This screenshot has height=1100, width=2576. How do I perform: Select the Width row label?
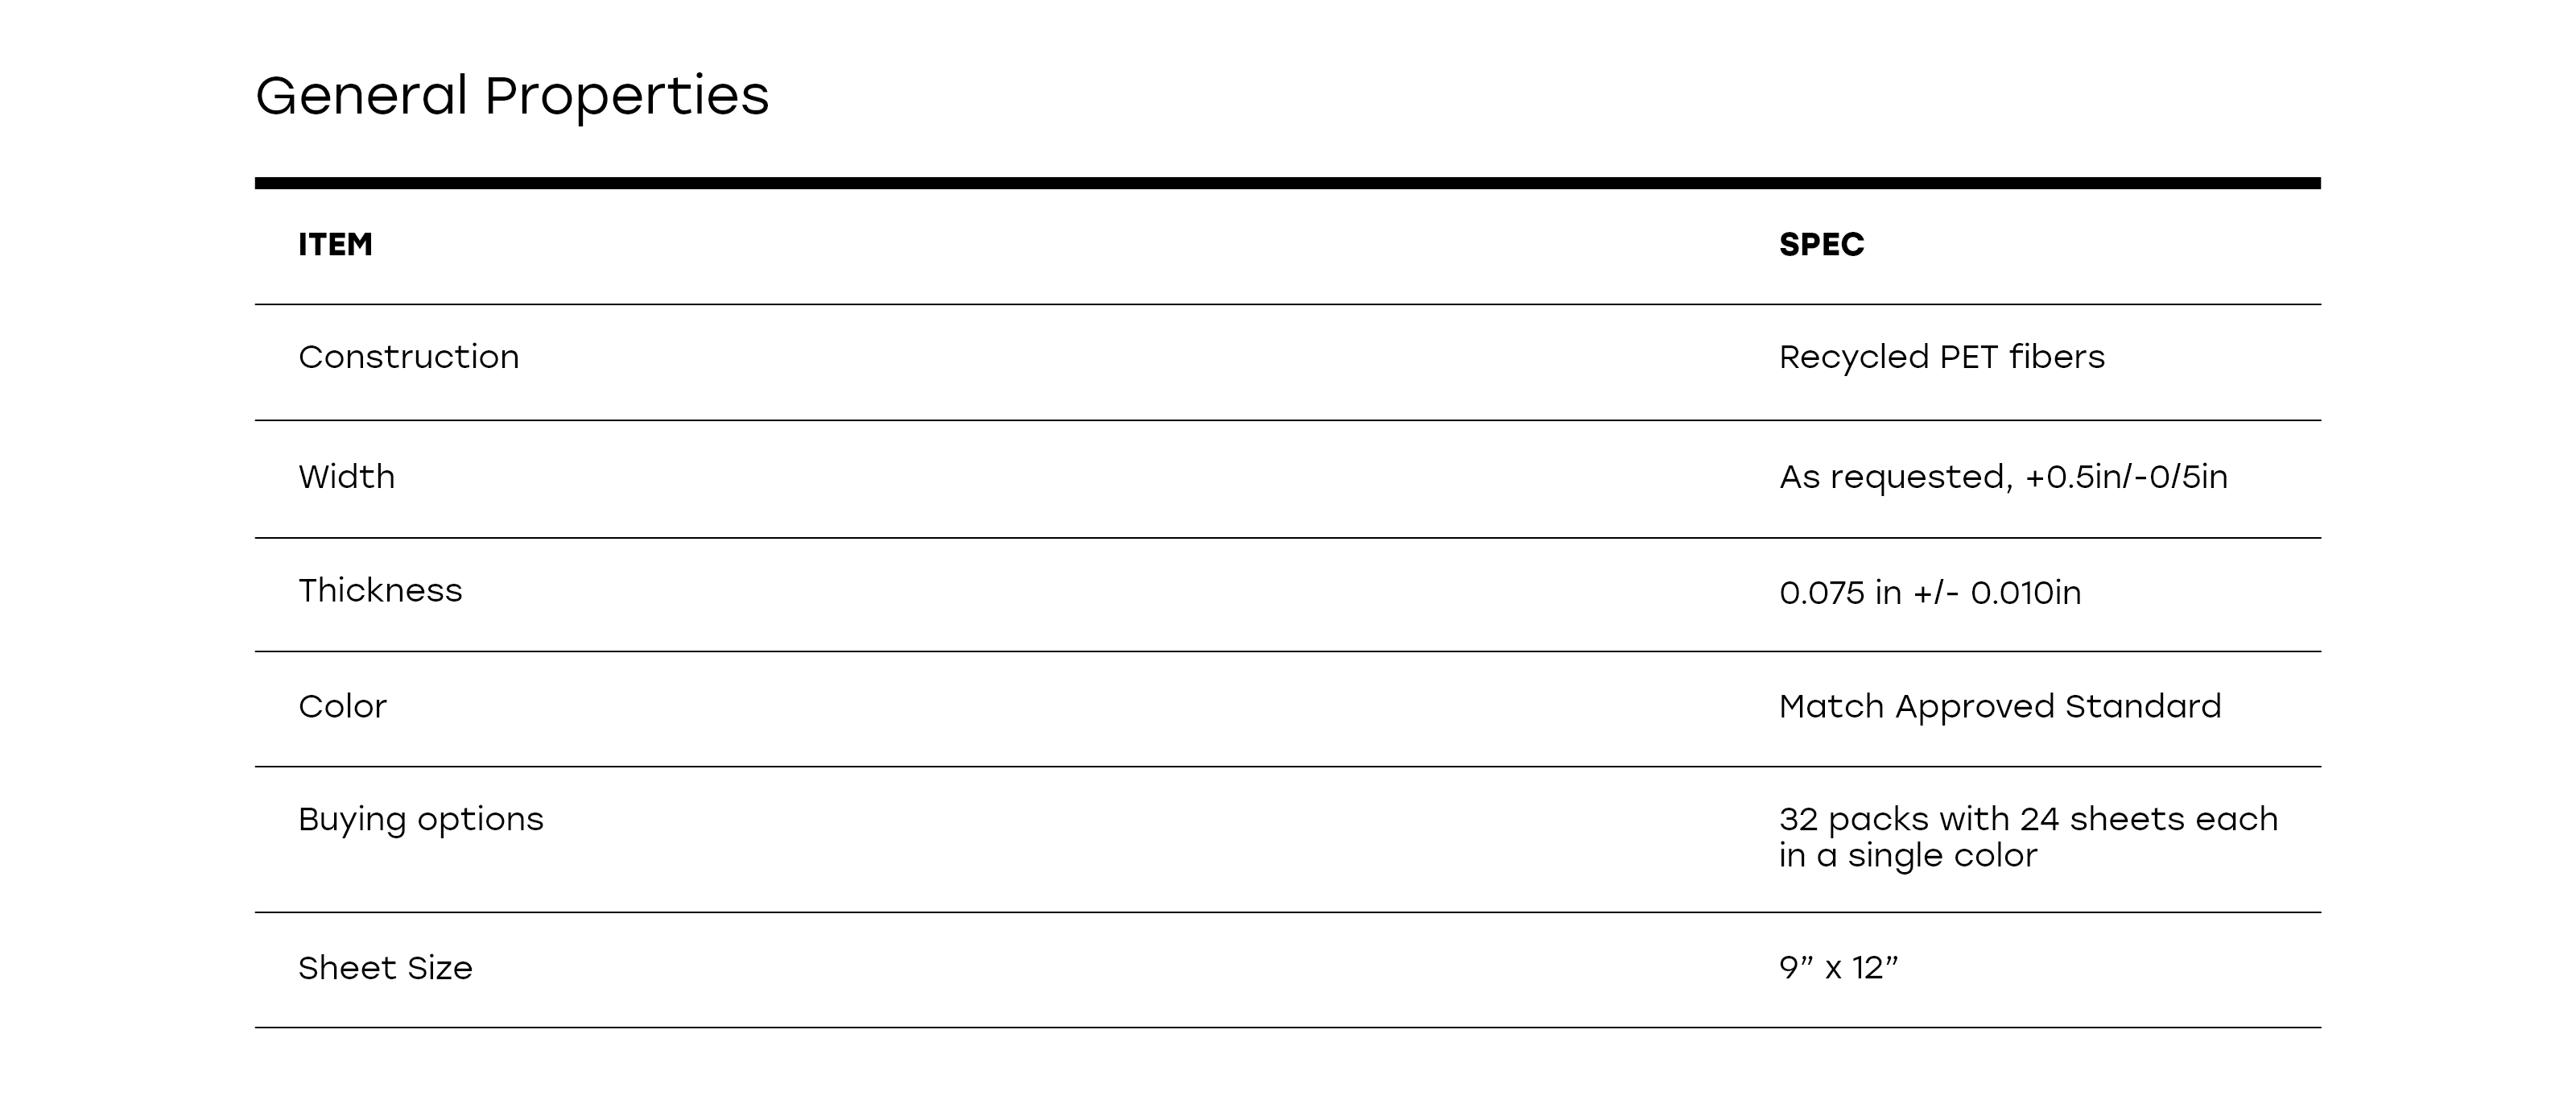pos(346,477)
